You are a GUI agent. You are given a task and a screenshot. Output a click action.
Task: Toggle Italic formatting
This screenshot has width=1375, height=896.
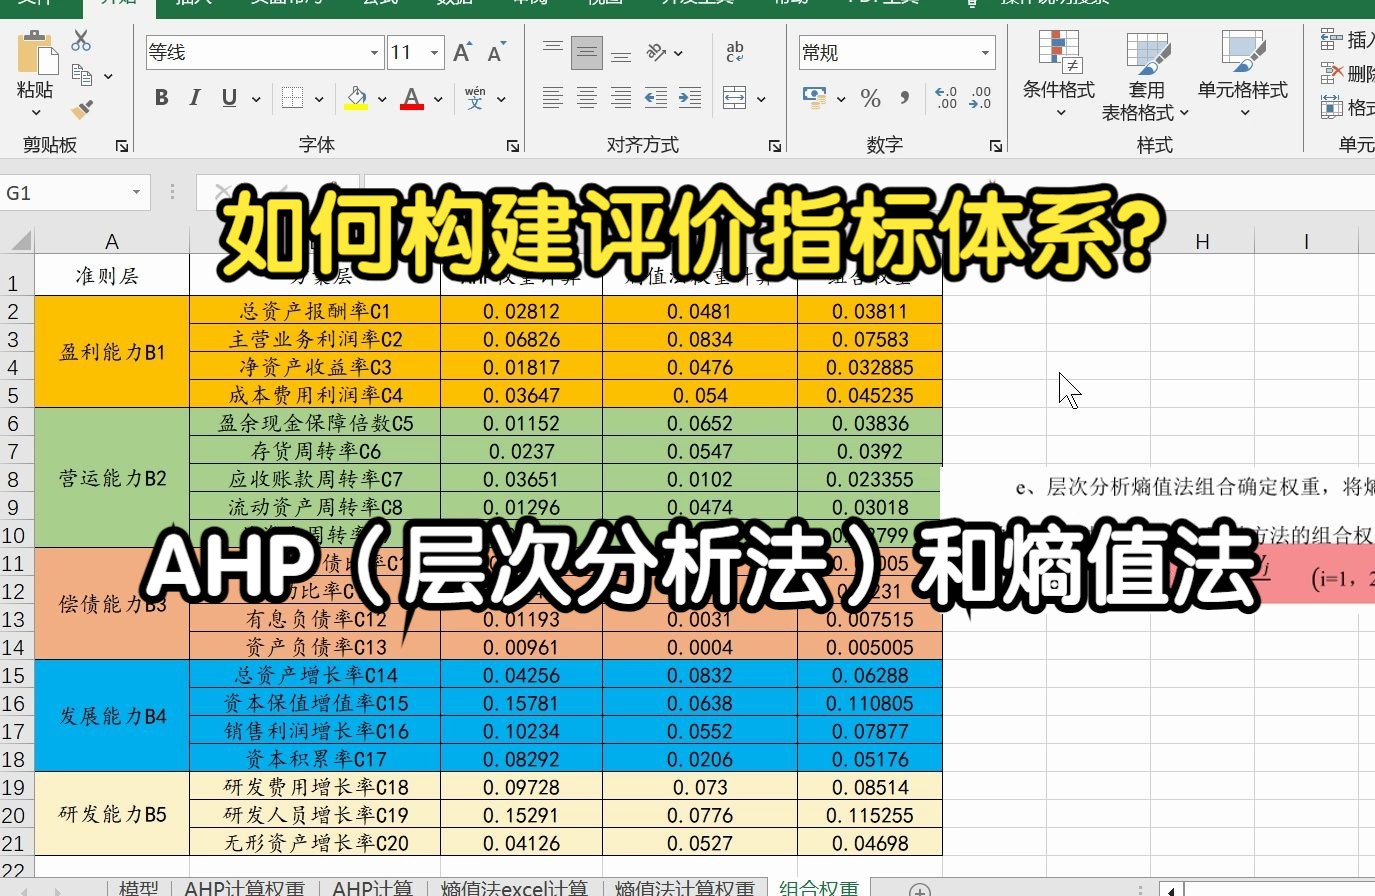point(195,98)
